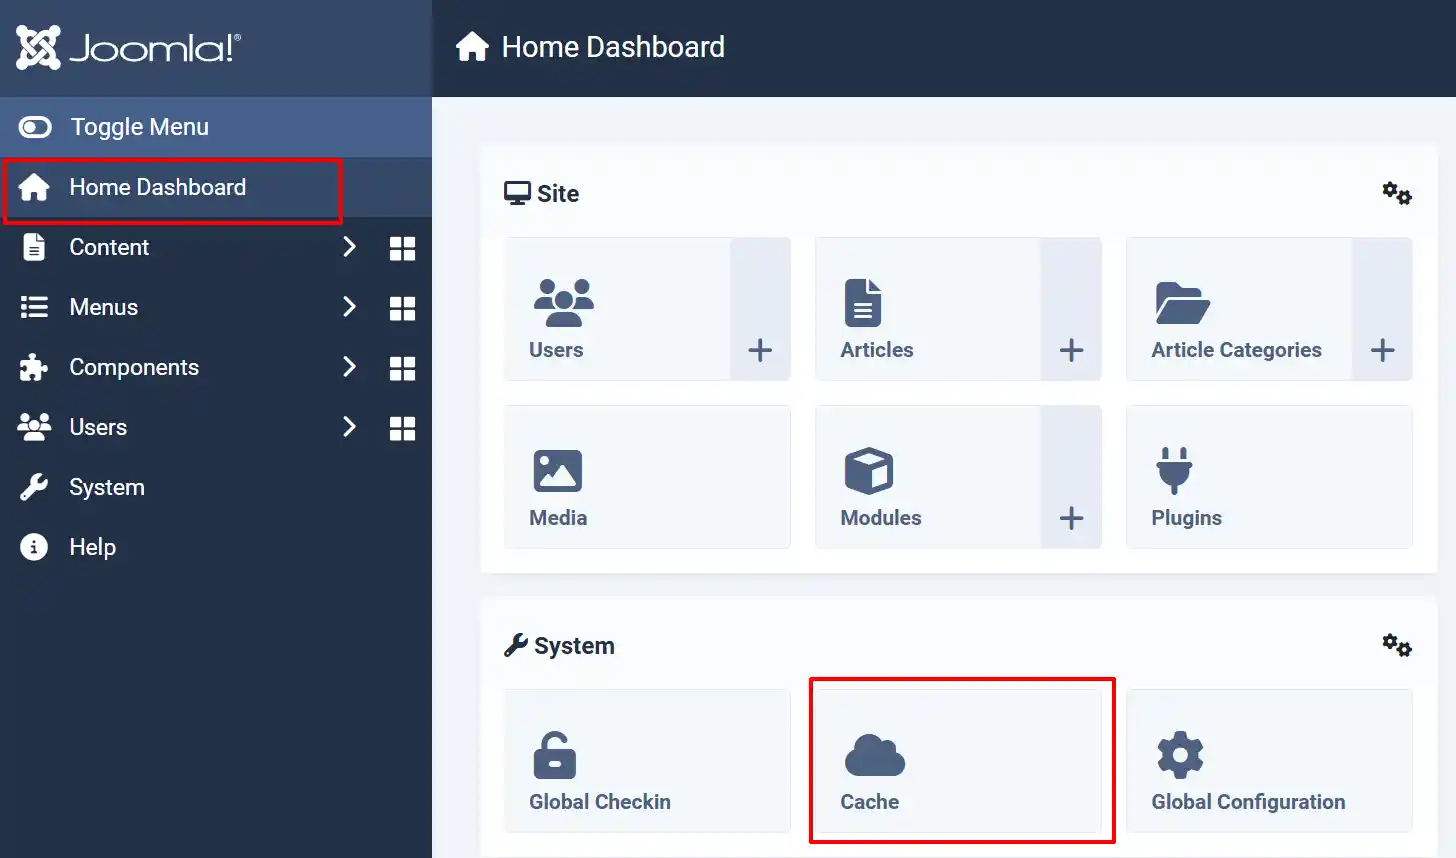Expand the Content submenu chevron
Screen dimensions: 1456x858
(x=349, y=247)
